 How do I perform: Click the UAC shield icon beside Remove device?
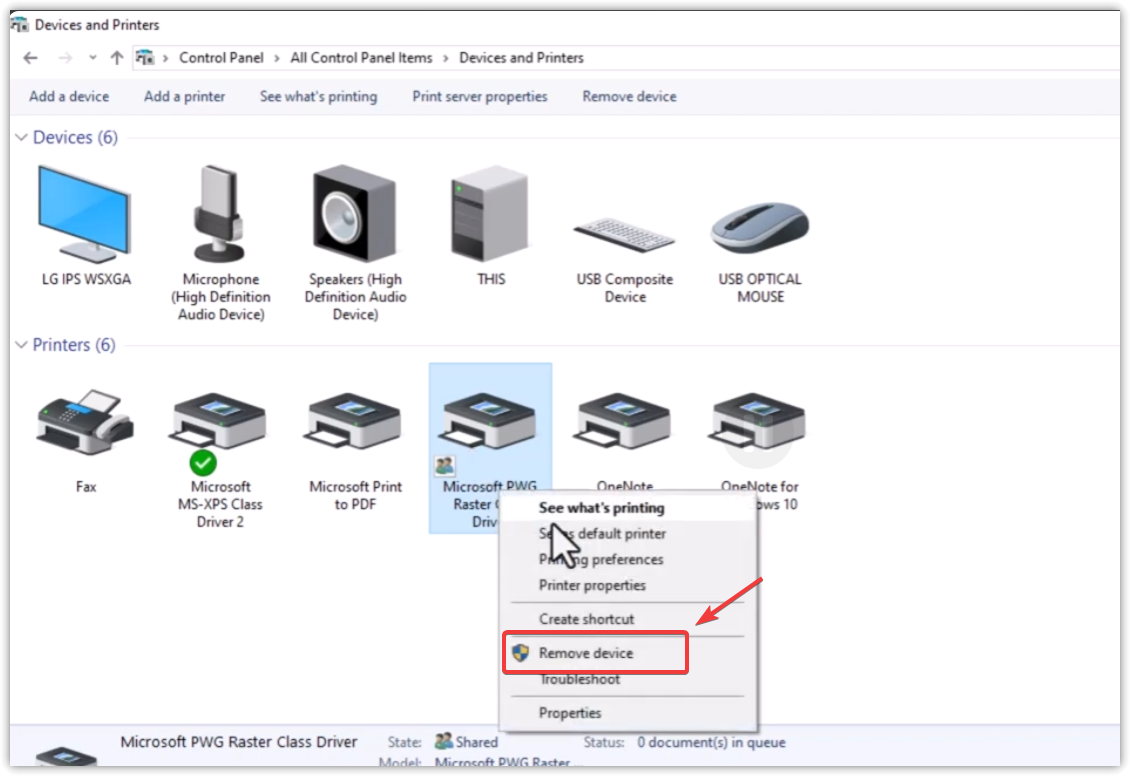click(x=520, y=653)
